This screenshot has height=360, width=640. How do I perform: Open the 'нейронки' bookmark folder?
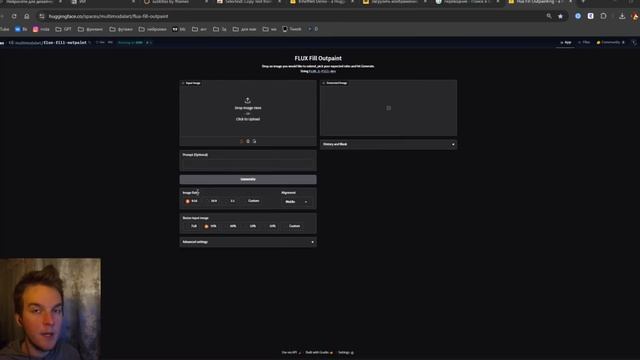click(x=153, y=29)
